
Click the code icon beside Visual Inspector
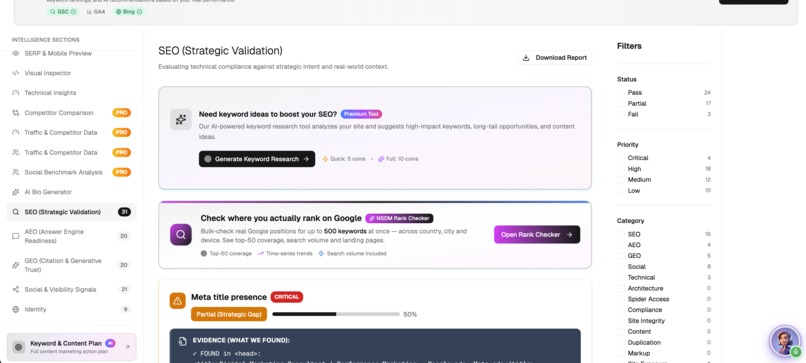coord(15,73)
